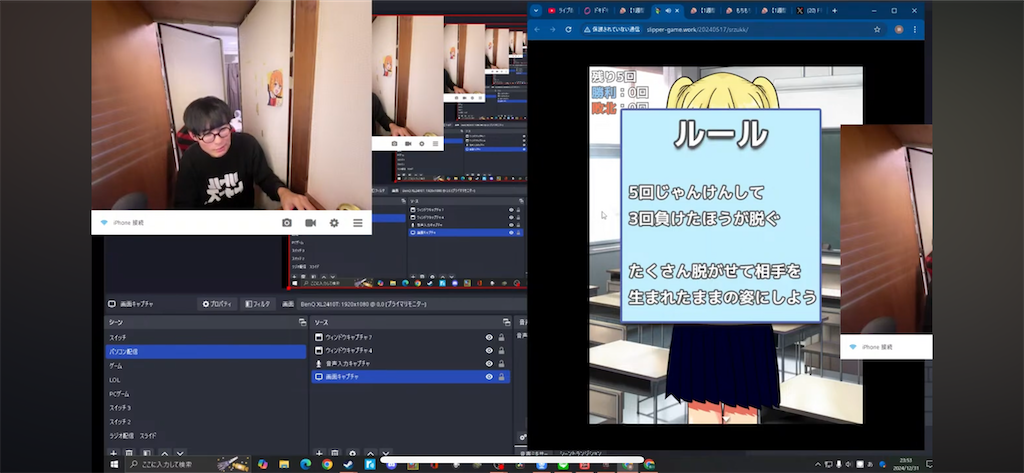Open the iPhone viewer hamburger menu

pyautogui.click(x=358, y=223)
